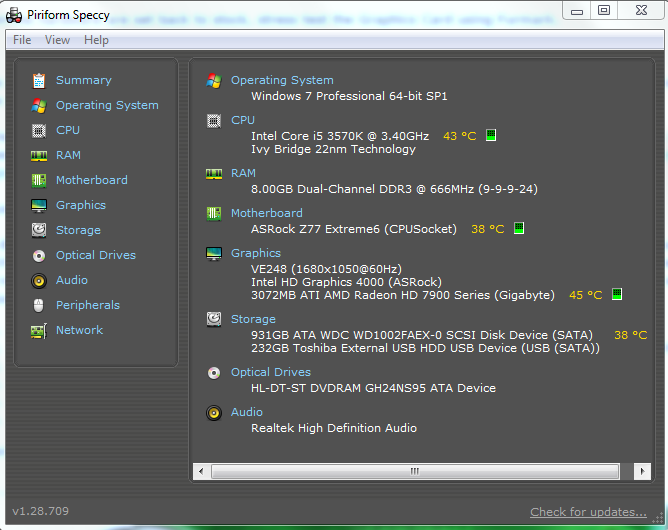
Task: Click the ASRock Z77 Extreme6 text
Action: [x=354, y=229]
